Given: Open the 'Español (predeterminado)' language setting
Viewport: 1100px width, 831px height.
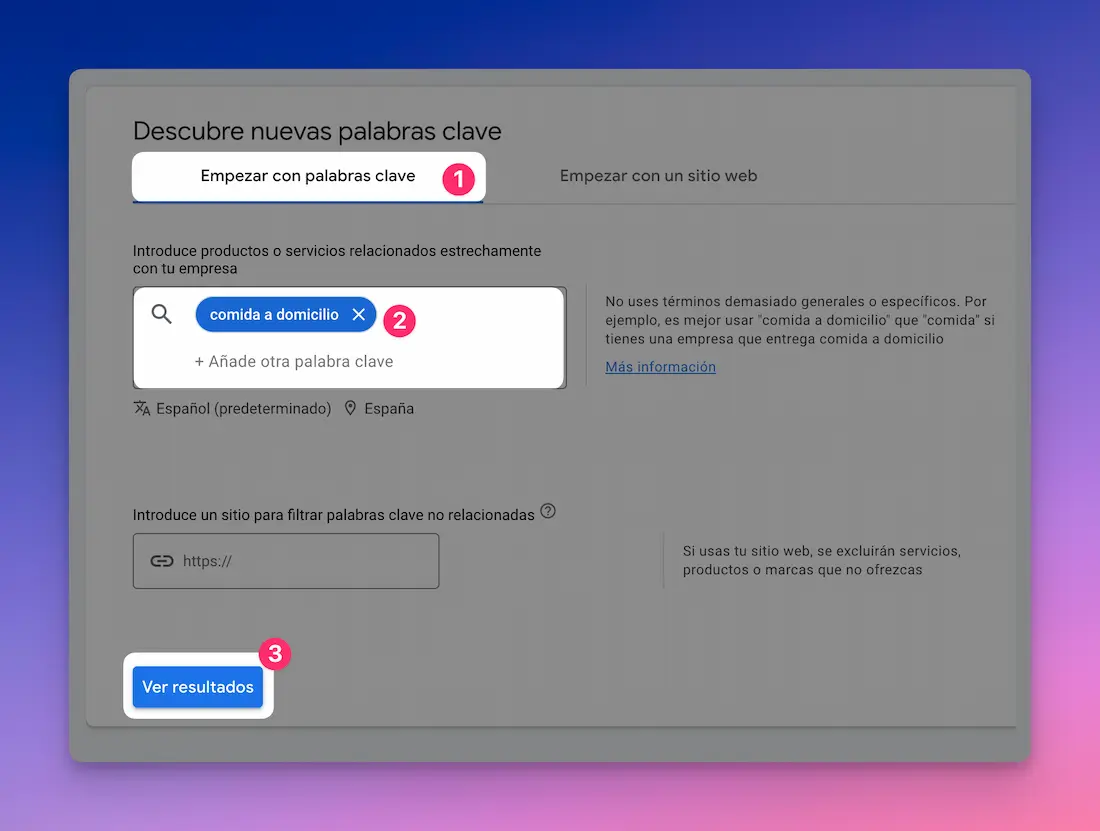Looking at the screenshot, I should coord(243,408).
